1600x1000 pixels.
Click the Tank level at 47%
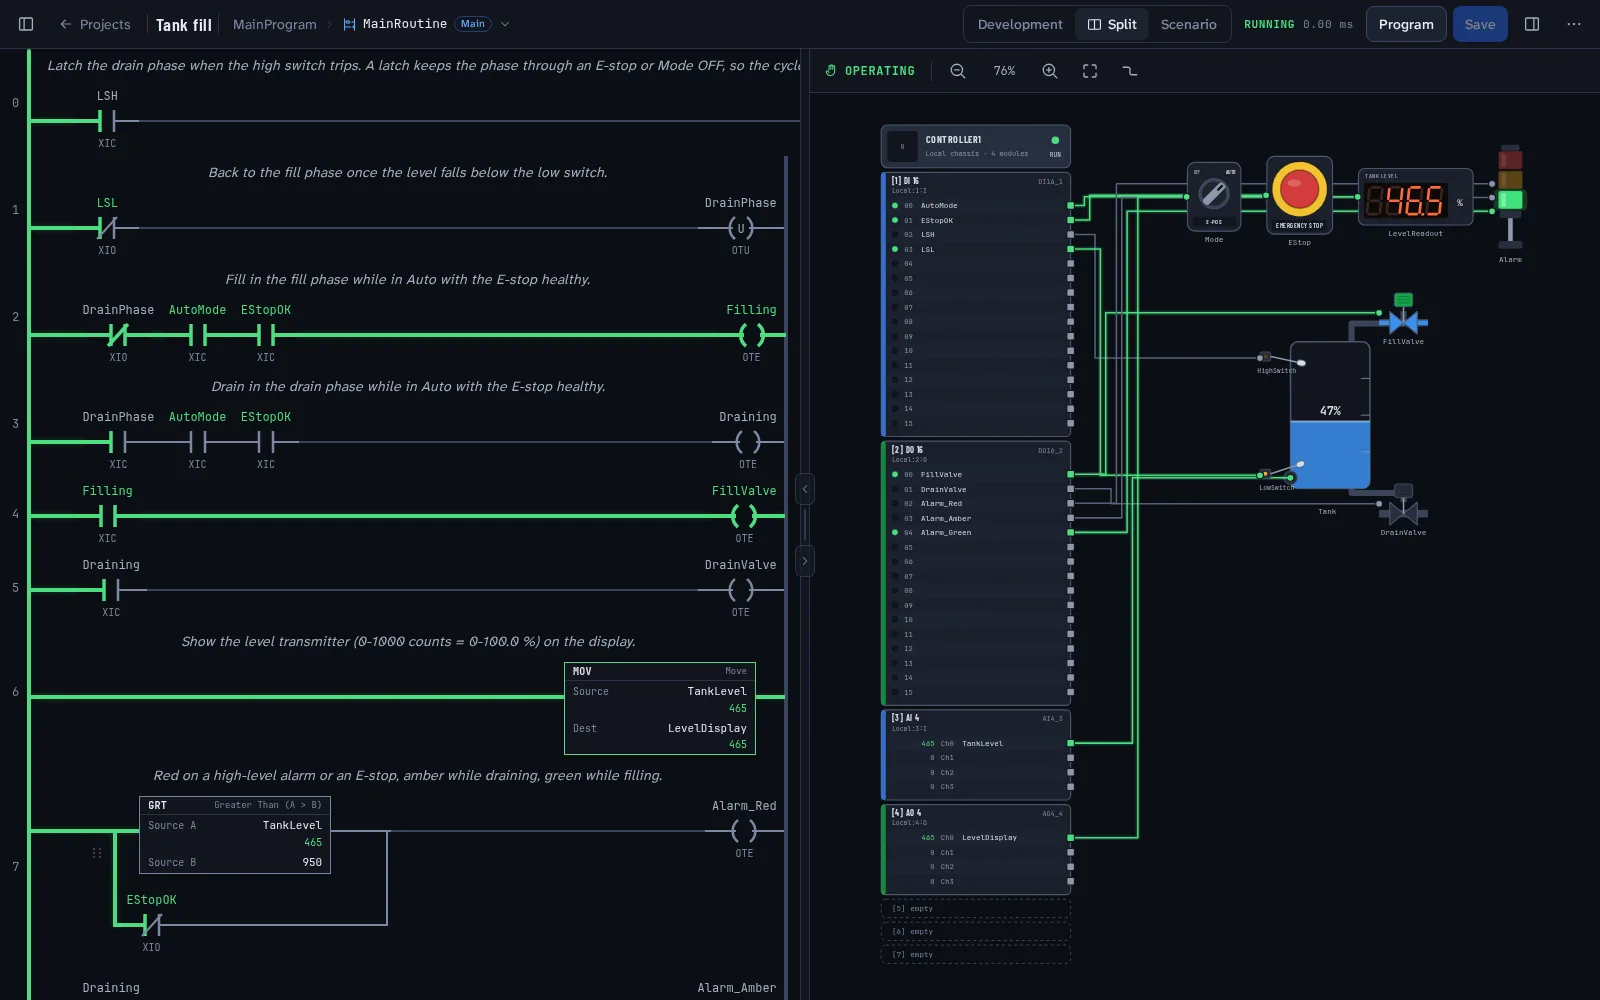tap(1330, 411)
